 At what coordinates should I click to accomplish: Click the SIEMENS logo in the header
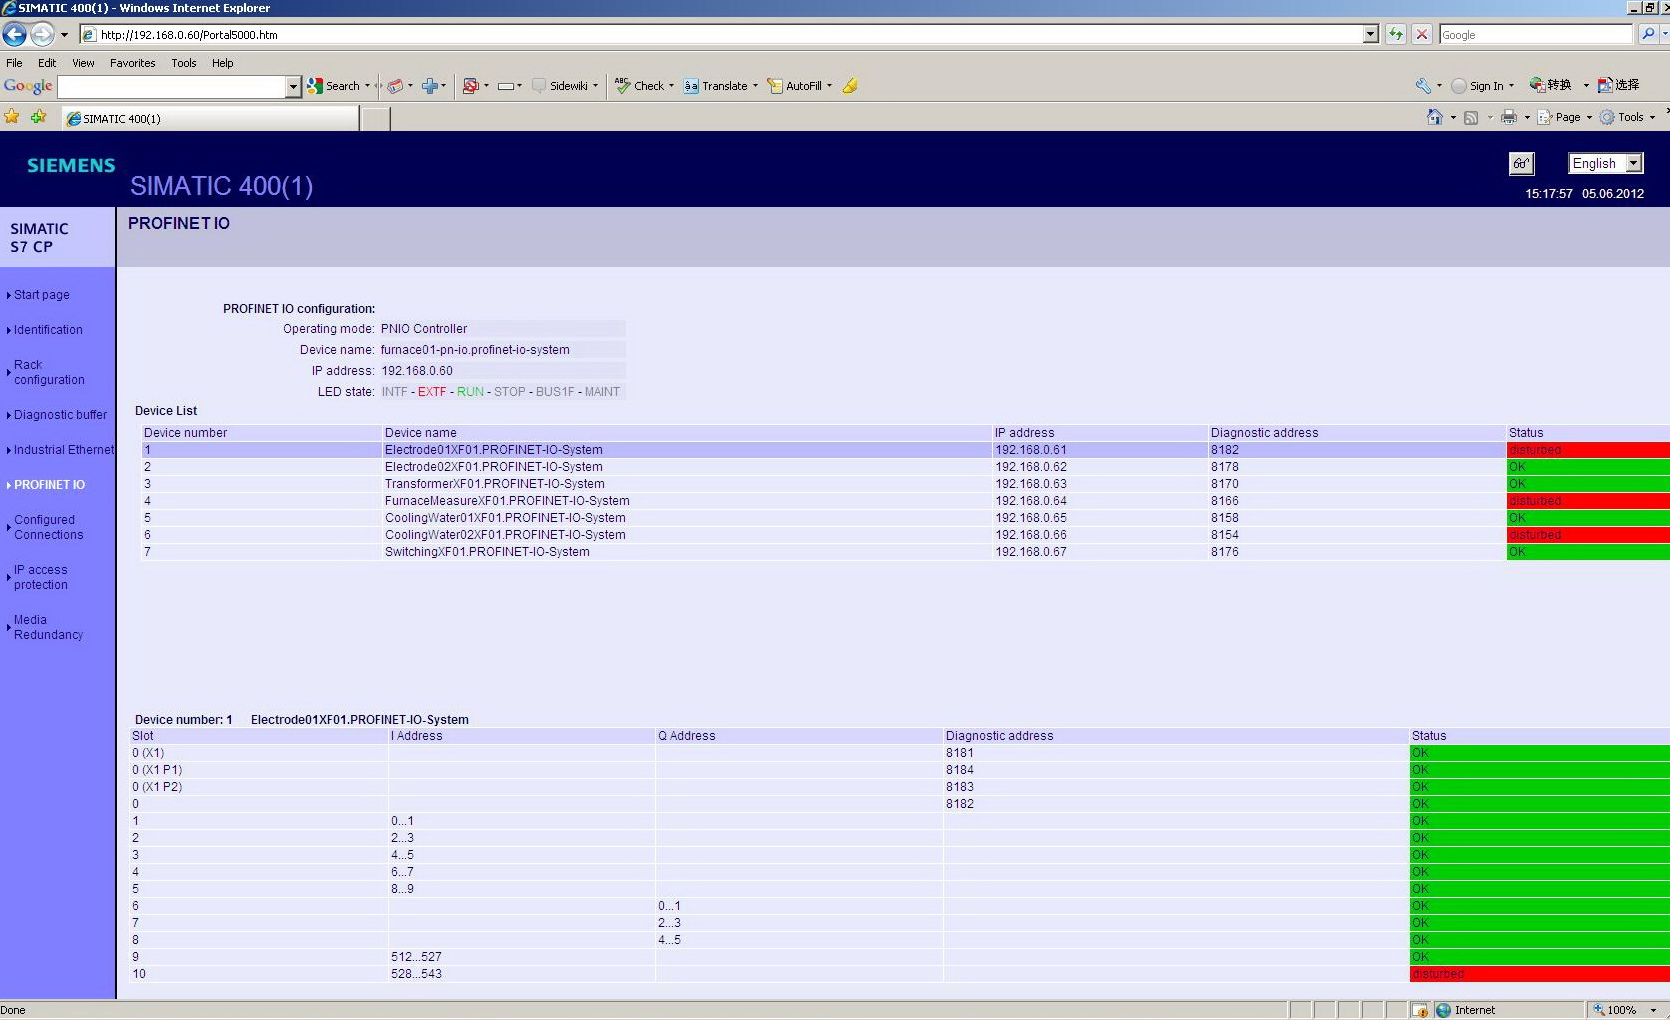click(71, 165)
